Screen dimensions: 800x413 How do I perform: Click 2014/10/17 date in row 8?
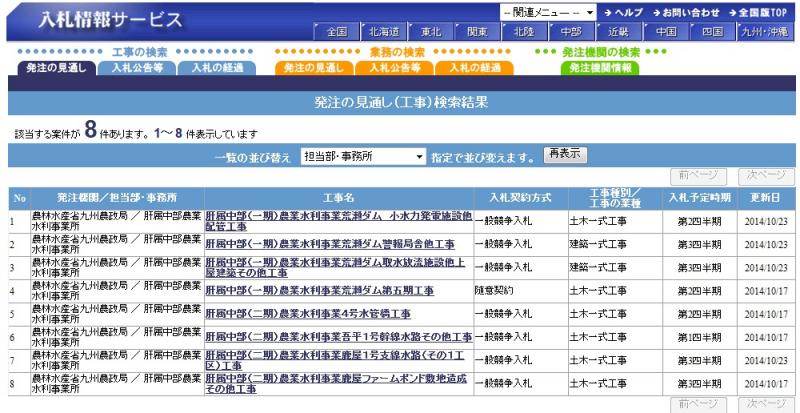pyautogui.click(x=766, y=384)
